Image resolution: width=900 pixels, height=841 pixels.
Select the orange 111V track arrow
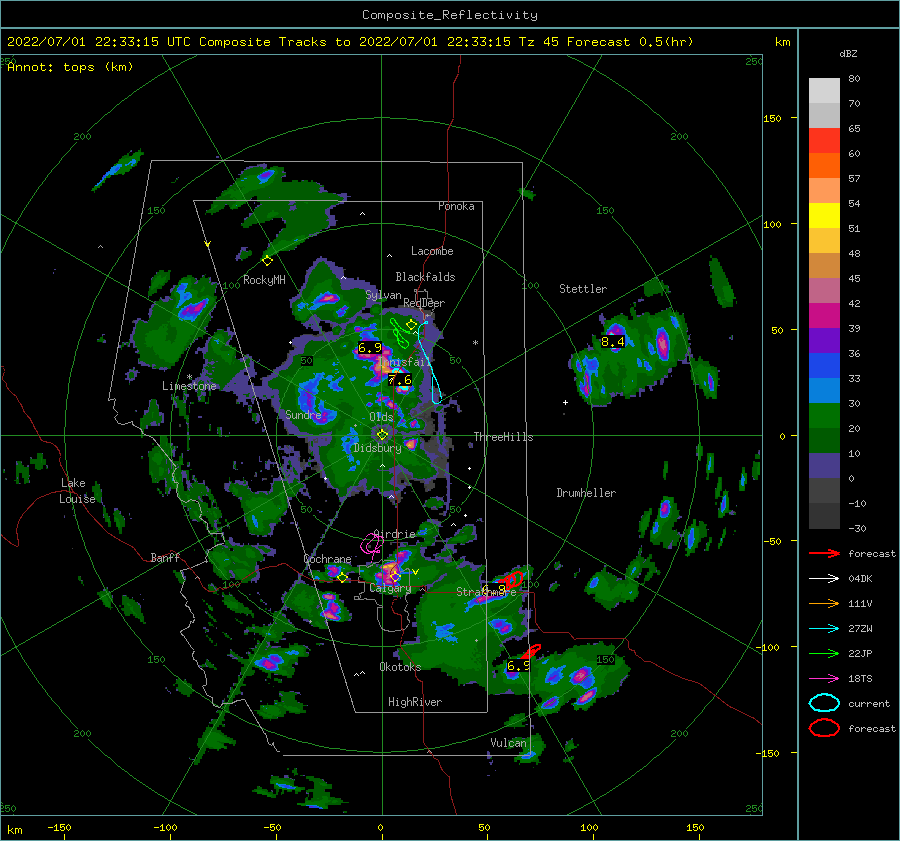click(x=824, y=603)
